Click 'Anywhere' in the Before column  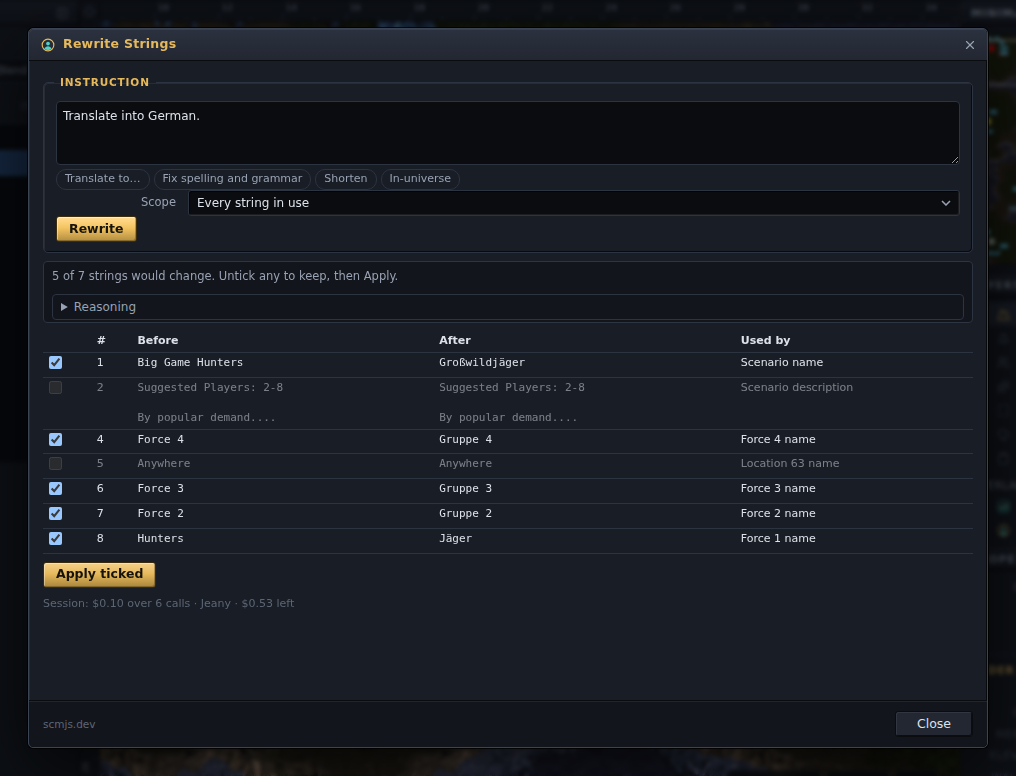[163, 463]
